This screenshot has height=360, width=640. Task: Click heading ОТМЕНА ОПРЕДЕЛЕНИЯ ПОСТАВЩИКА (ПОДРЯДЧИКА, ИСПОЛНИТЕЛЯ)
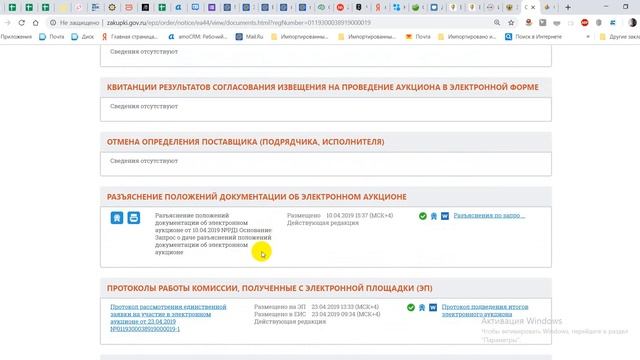245,142
